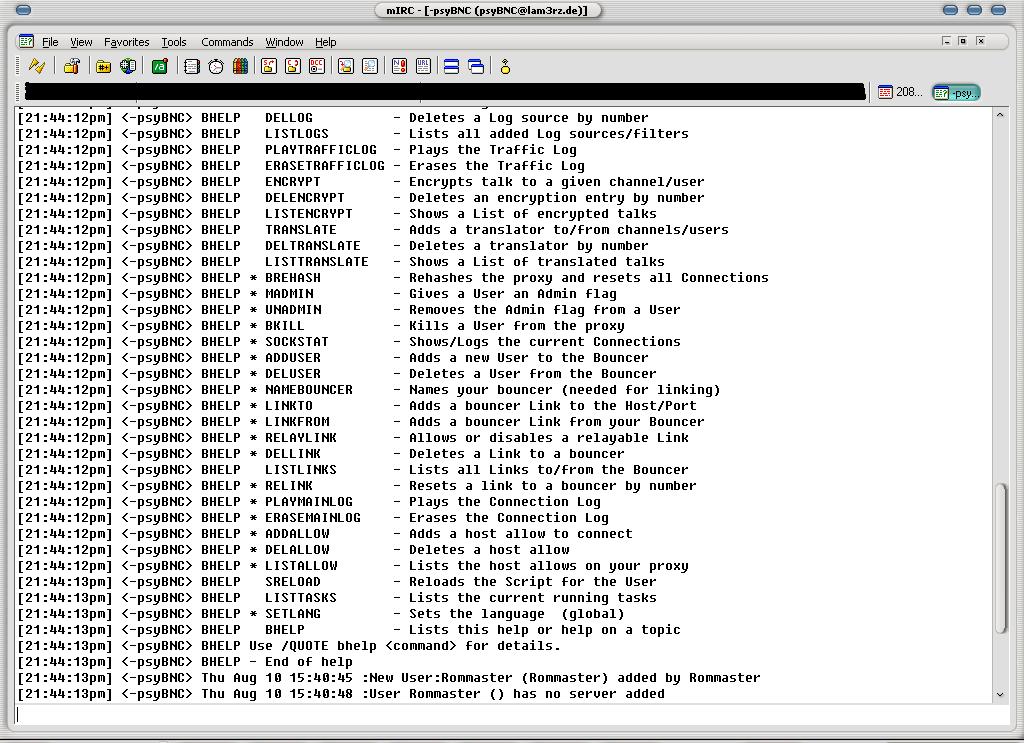This screenshot has height=743, width=1024.
Task: Click the LISTENCRYPT help line
Action: (x=337, y=213)
